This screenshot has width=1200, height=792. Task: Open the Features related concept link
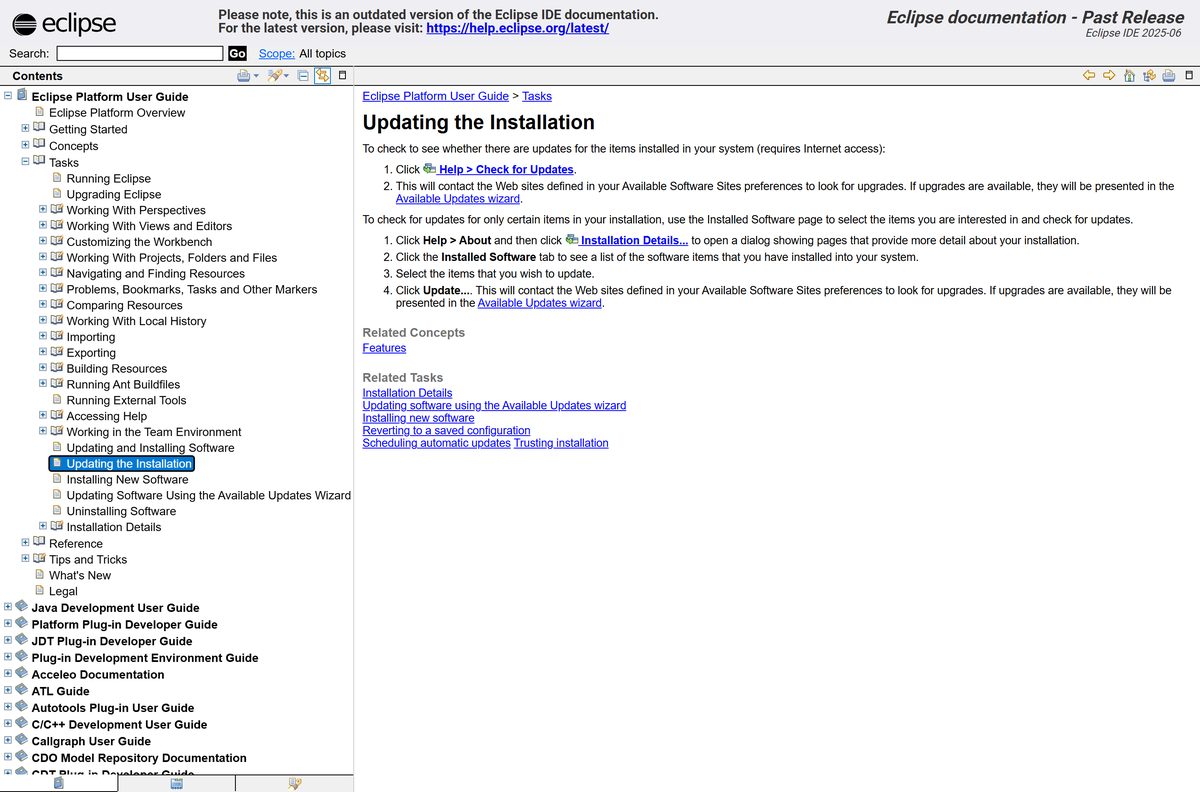click(x=384, y=348)
